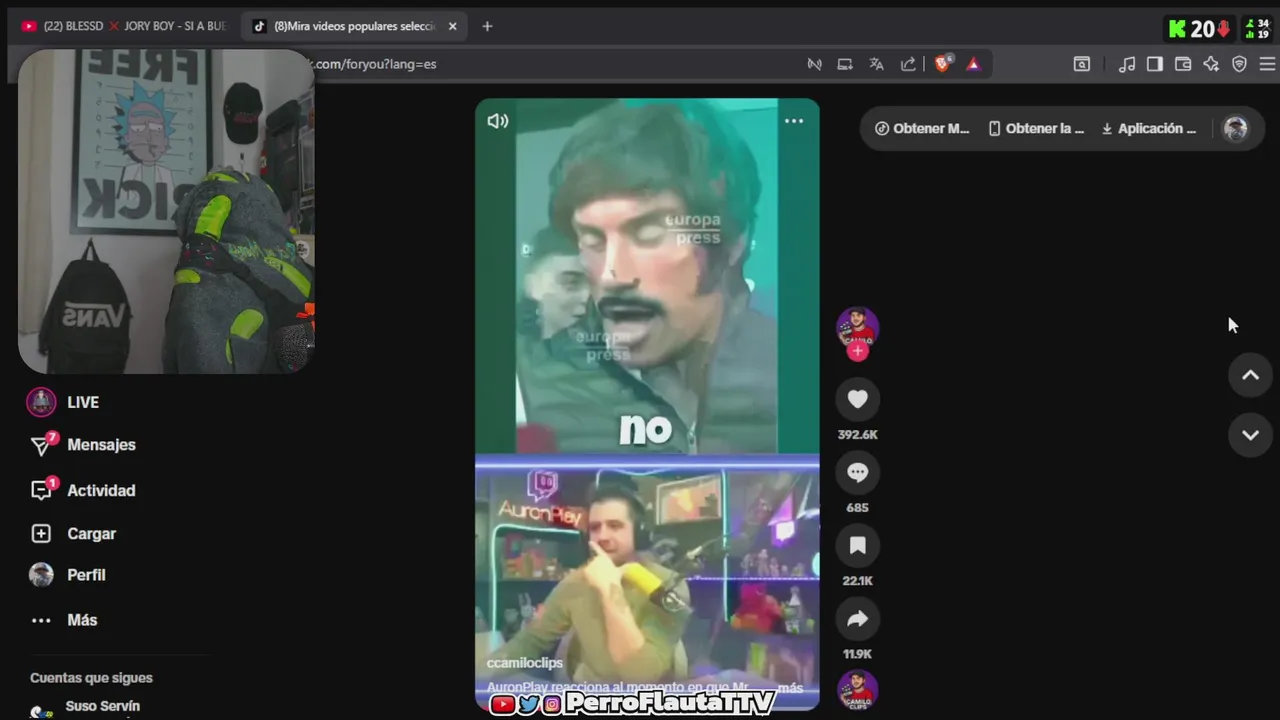Image resolution: width=1280 pixels, height=720 pixels.
Task: Toggle the browser sidebar panel icon
Action: click(1155, 64)
